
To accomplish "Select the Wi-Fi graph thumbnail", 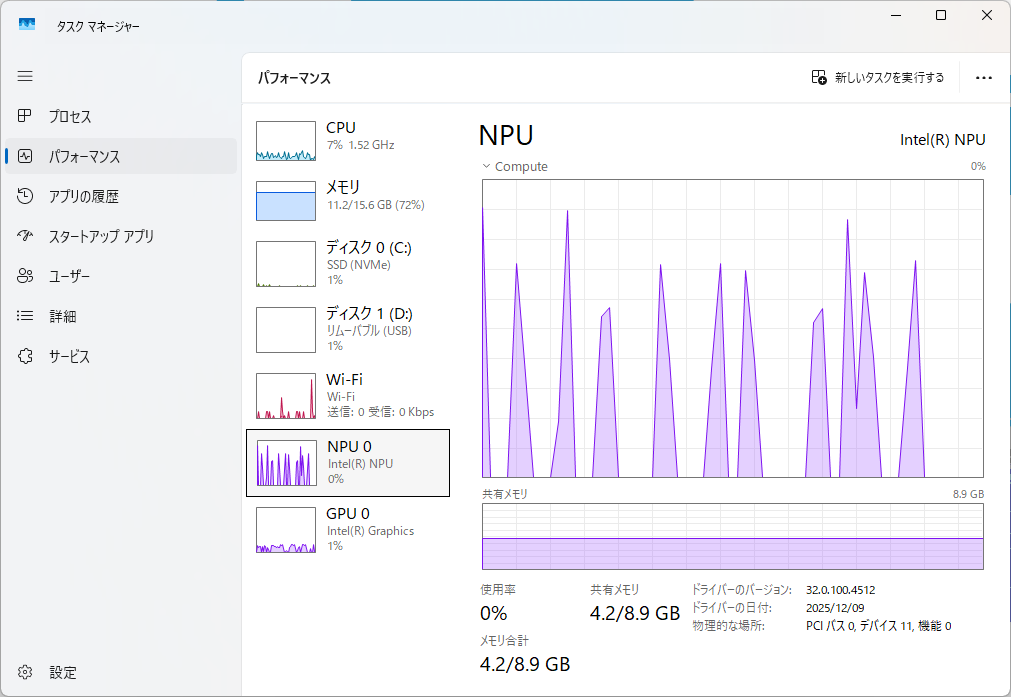I will tap(286, 396).
